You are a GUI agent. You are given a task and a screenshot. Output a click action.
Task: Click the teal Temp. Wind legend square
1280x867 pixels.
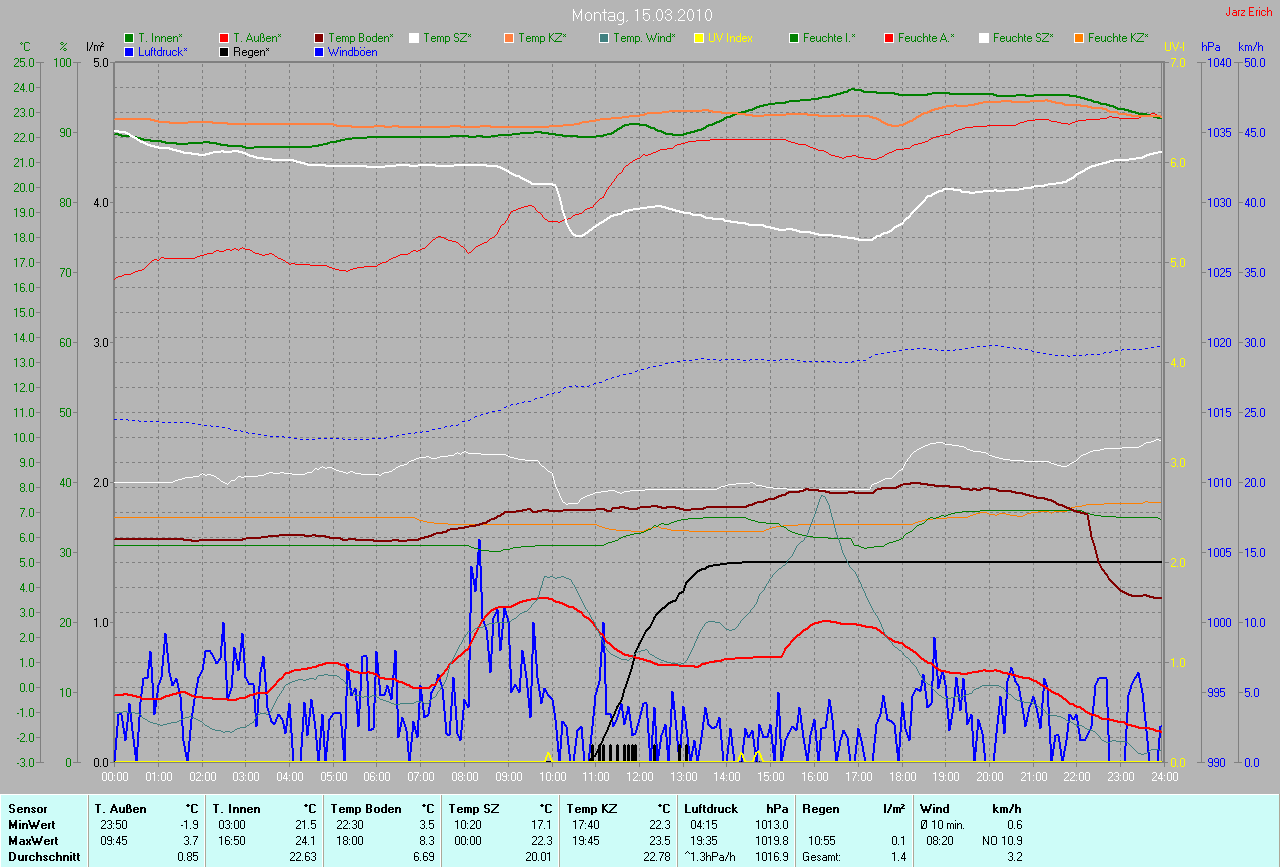(604, 38)
